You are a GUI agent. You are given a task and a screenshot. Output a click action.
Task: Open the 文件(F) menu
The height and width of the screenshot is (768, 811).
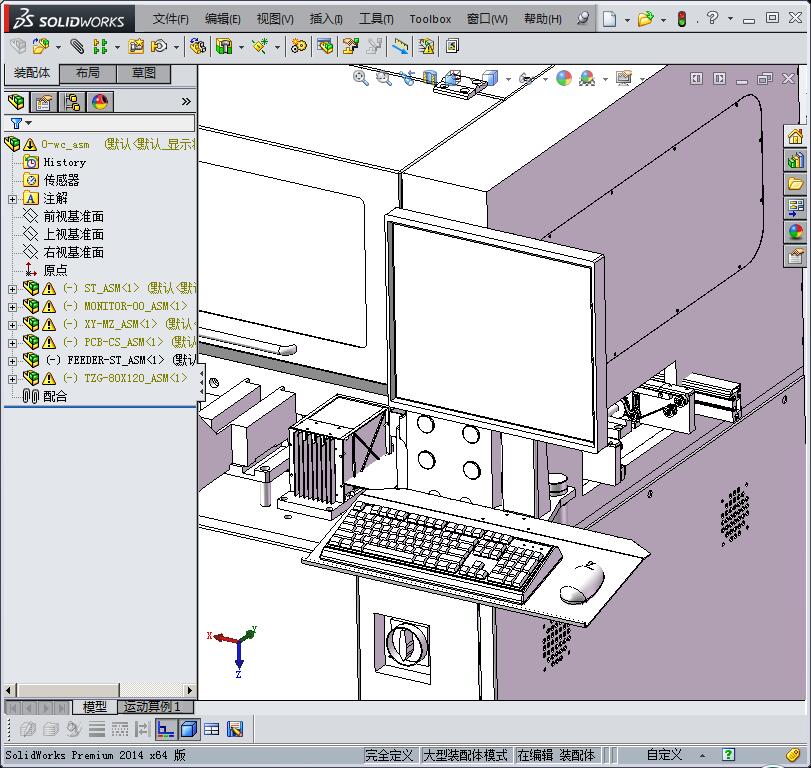[x=171, y=19]
